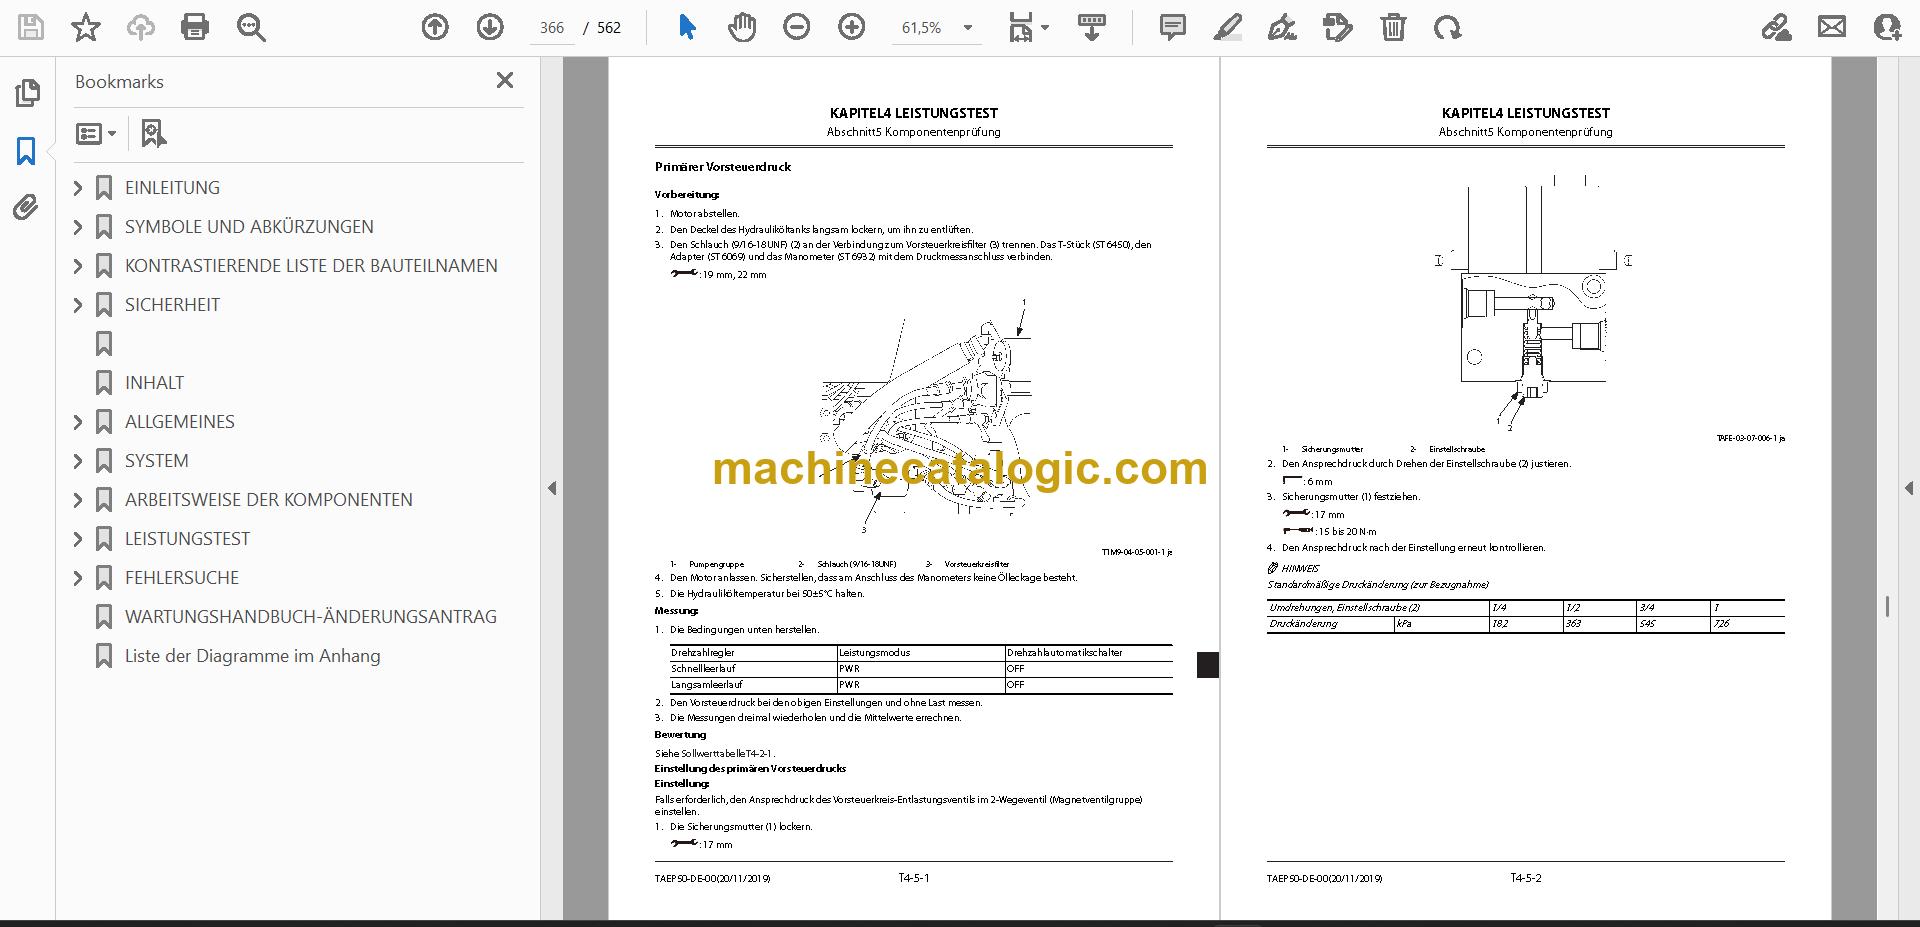
Task: Open the Add comment sticky note tool
Action: (1172, 27)
